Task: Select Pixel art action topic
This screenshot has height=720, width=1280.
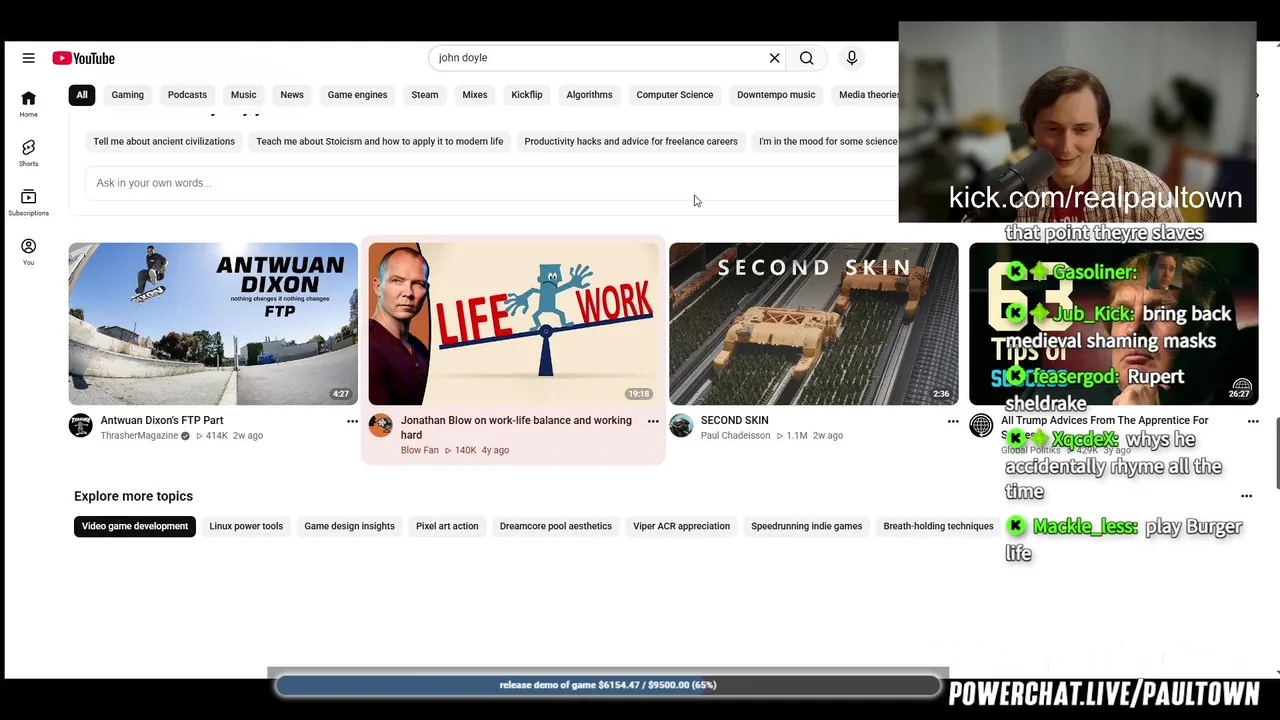Action: pyautogui.click(x=447, y=526)
